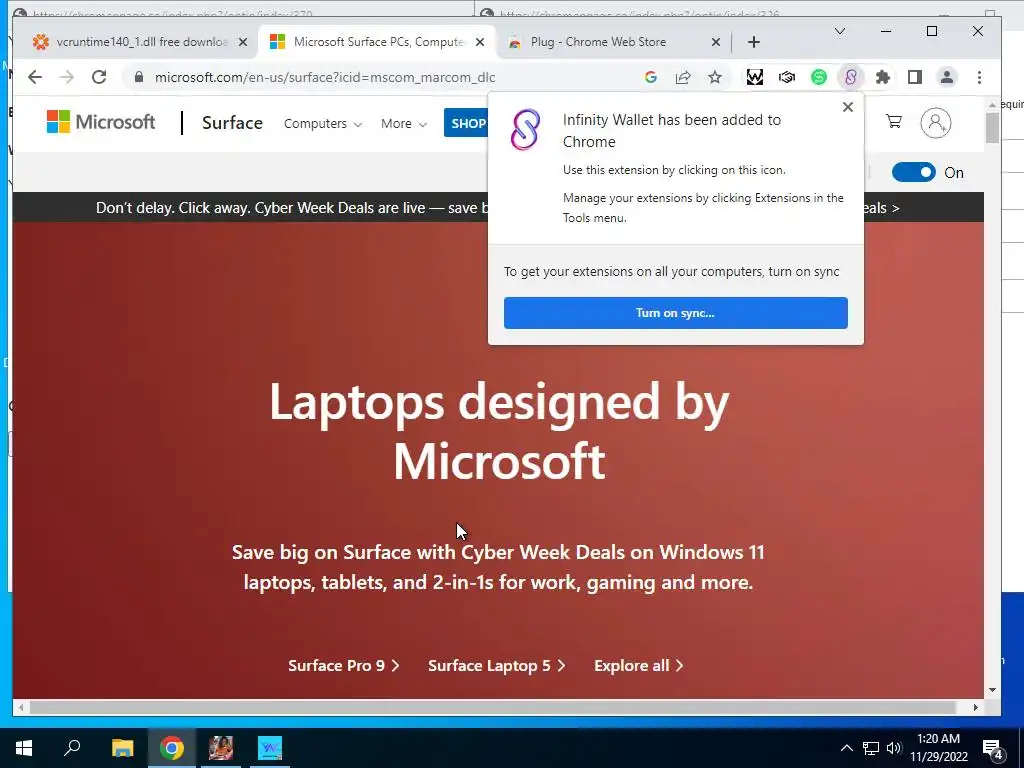Open the Extensions puzzle piece menu
Viewport: 1024px width, 768px height.
(883, 77)
